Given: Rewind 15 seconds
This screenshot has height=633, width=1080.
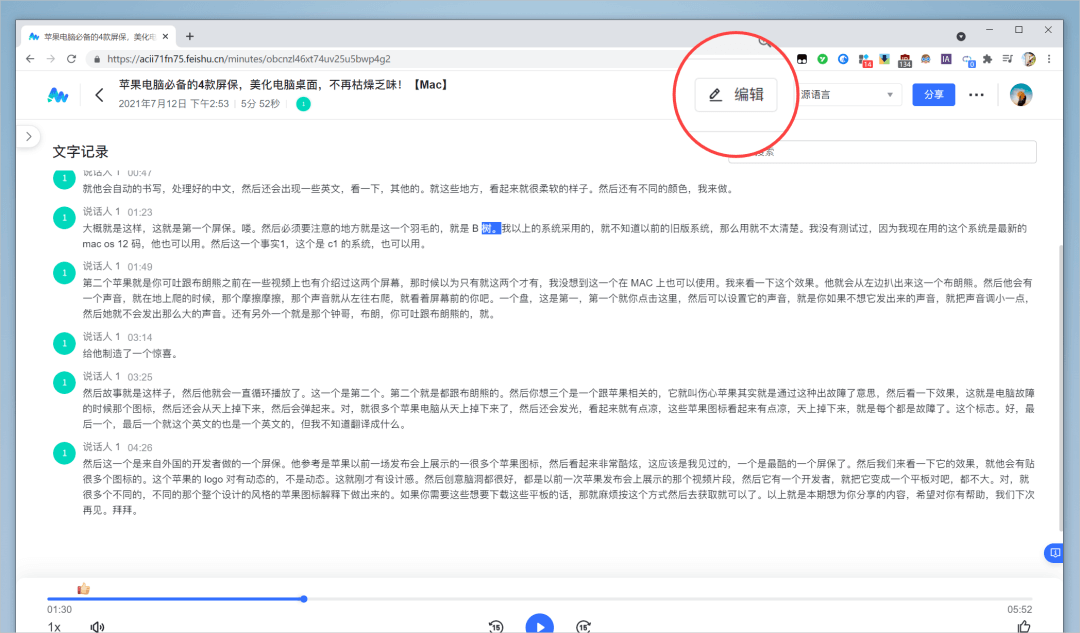Looking at the screenshot, I should (x=496, y=626).
